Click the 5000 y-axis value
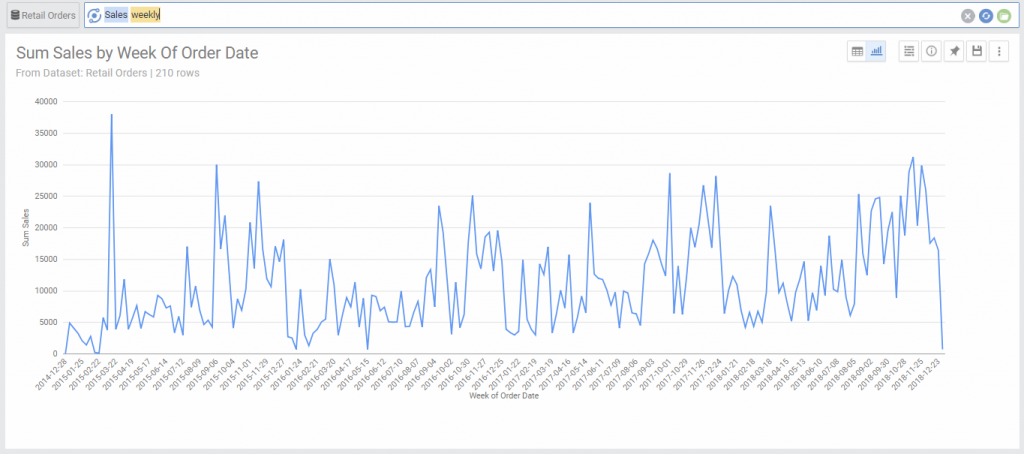Image resolution: width=1024 pixels, height=454 pixels. [48, 322]
